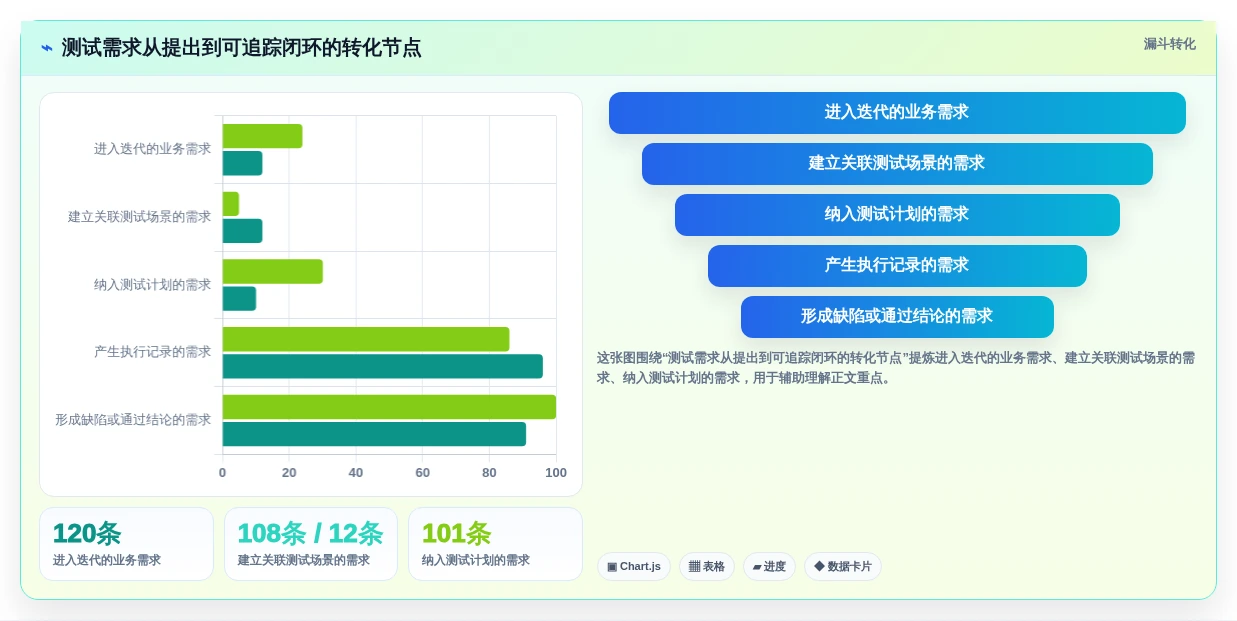The width and height of the screenshot is (1237, 621).
Task: Click the lightning icon beside the title
Action: pyautogui.click(x=47, y=48)
